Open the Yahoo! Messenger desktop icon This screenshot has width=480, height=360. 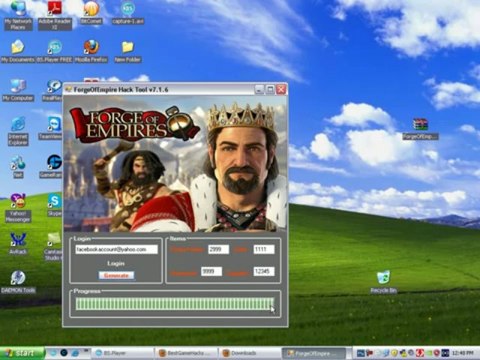[x=18, y=208]
